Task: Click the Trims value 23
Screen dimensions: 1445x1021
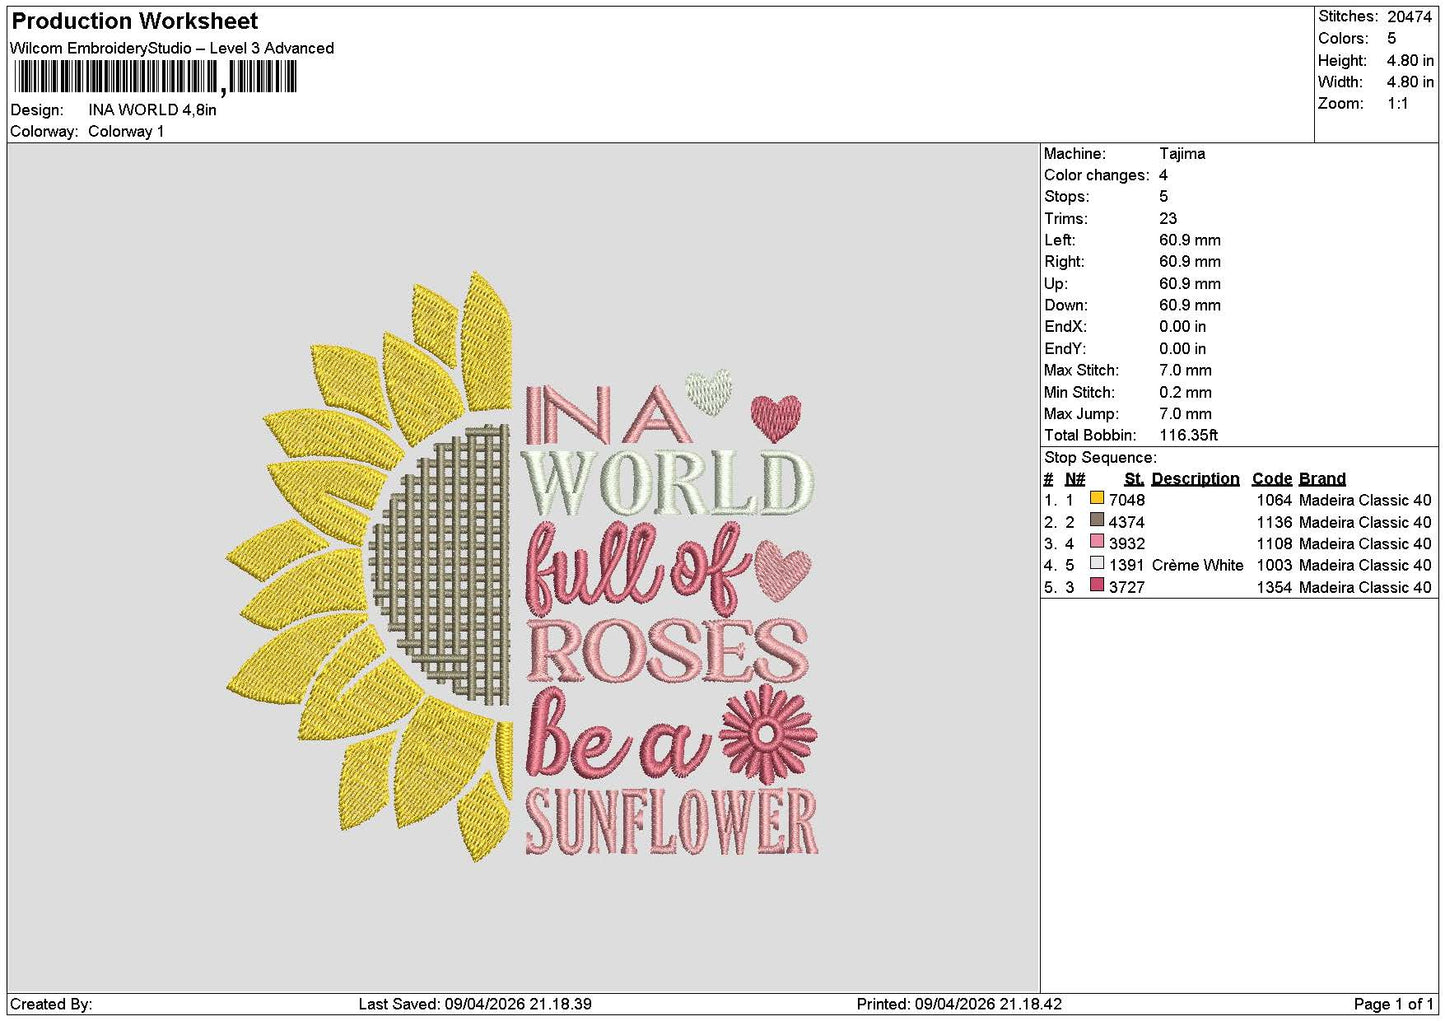Action: (x=1168, y=219)
